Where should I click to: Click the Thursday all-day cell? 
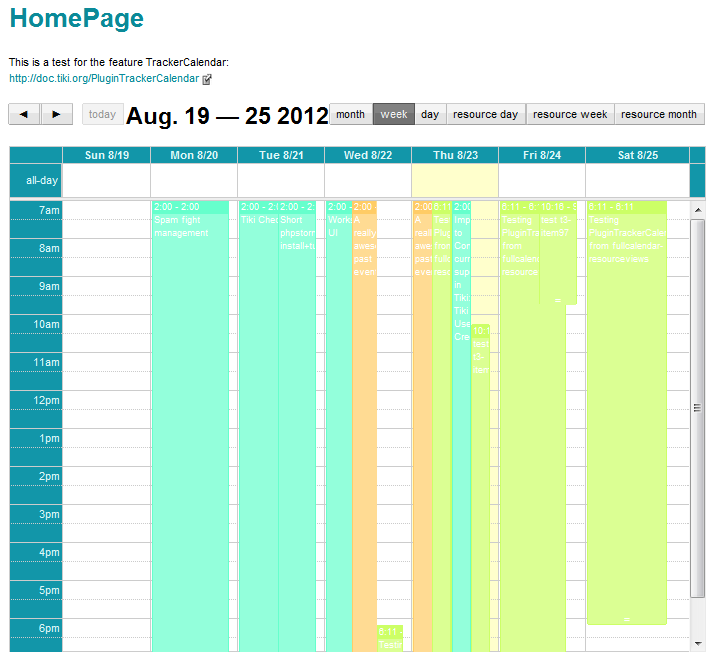pyautogui.click(x=455, y=181)
